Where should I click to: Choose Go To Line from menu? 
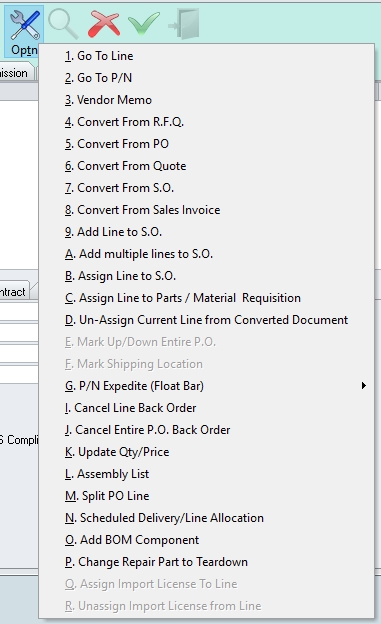pos(206,56)
